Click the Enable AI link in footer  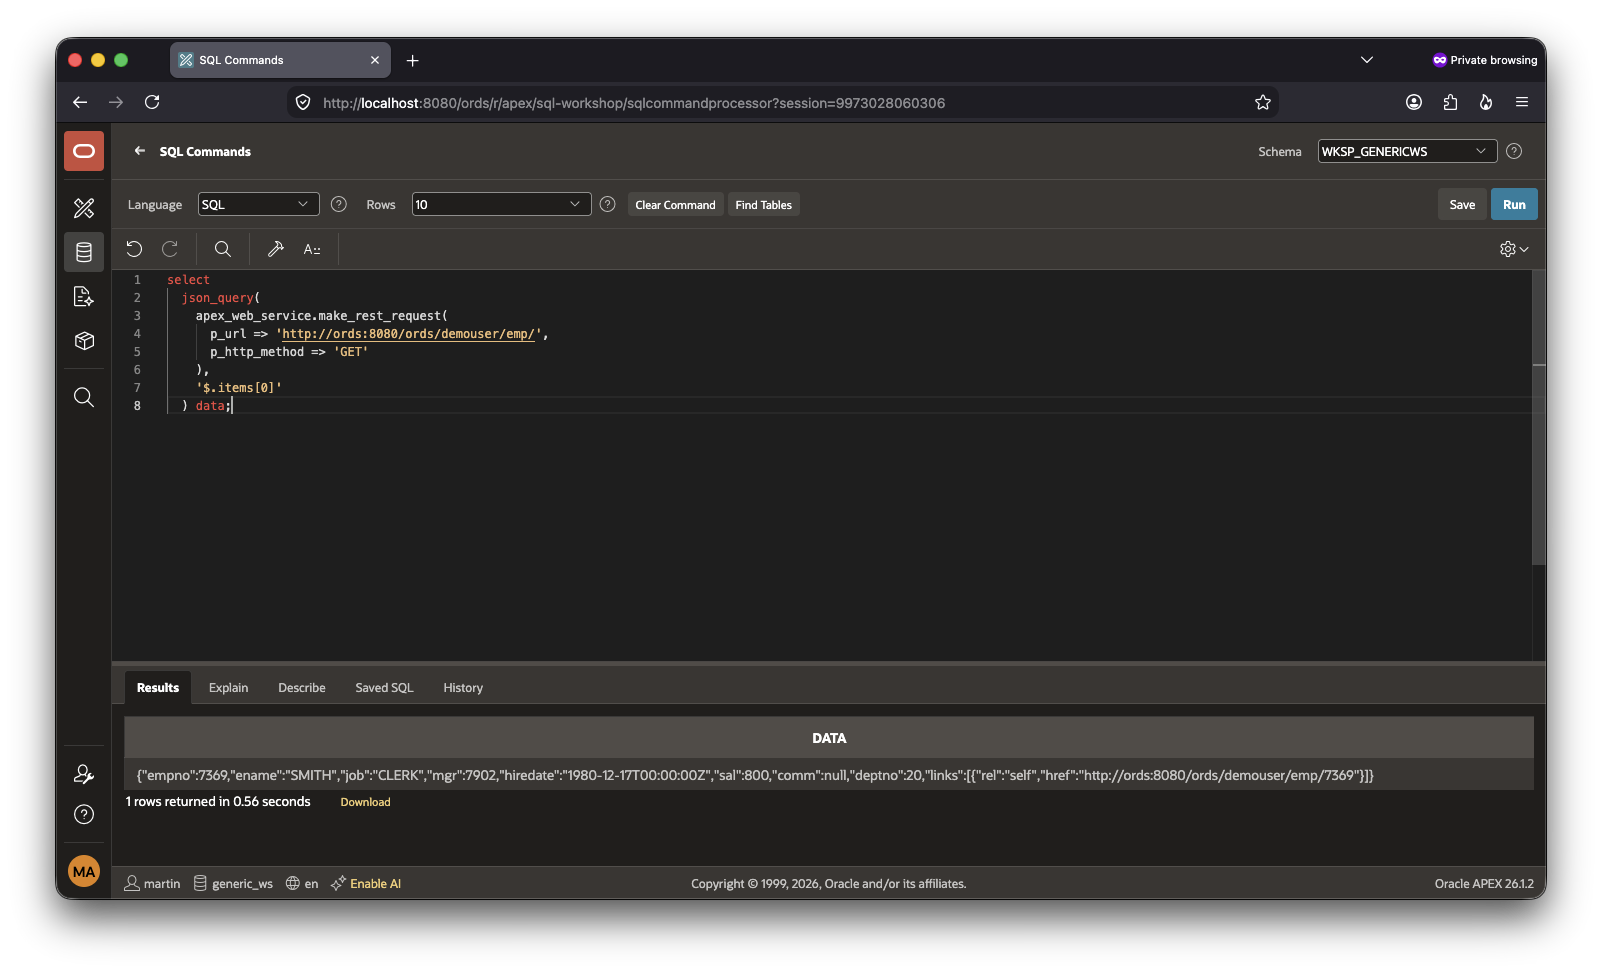click(x=366, y=883)
